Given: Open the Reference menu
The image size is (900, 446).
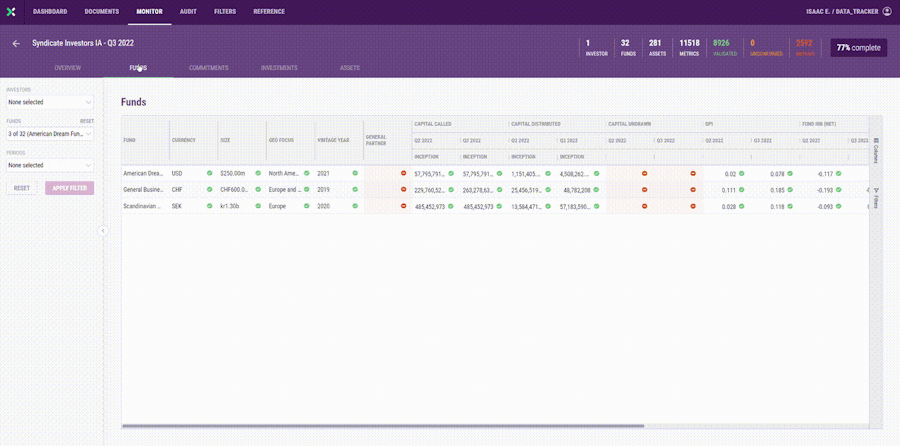Looking at the screenshot, I should (269, 11).
